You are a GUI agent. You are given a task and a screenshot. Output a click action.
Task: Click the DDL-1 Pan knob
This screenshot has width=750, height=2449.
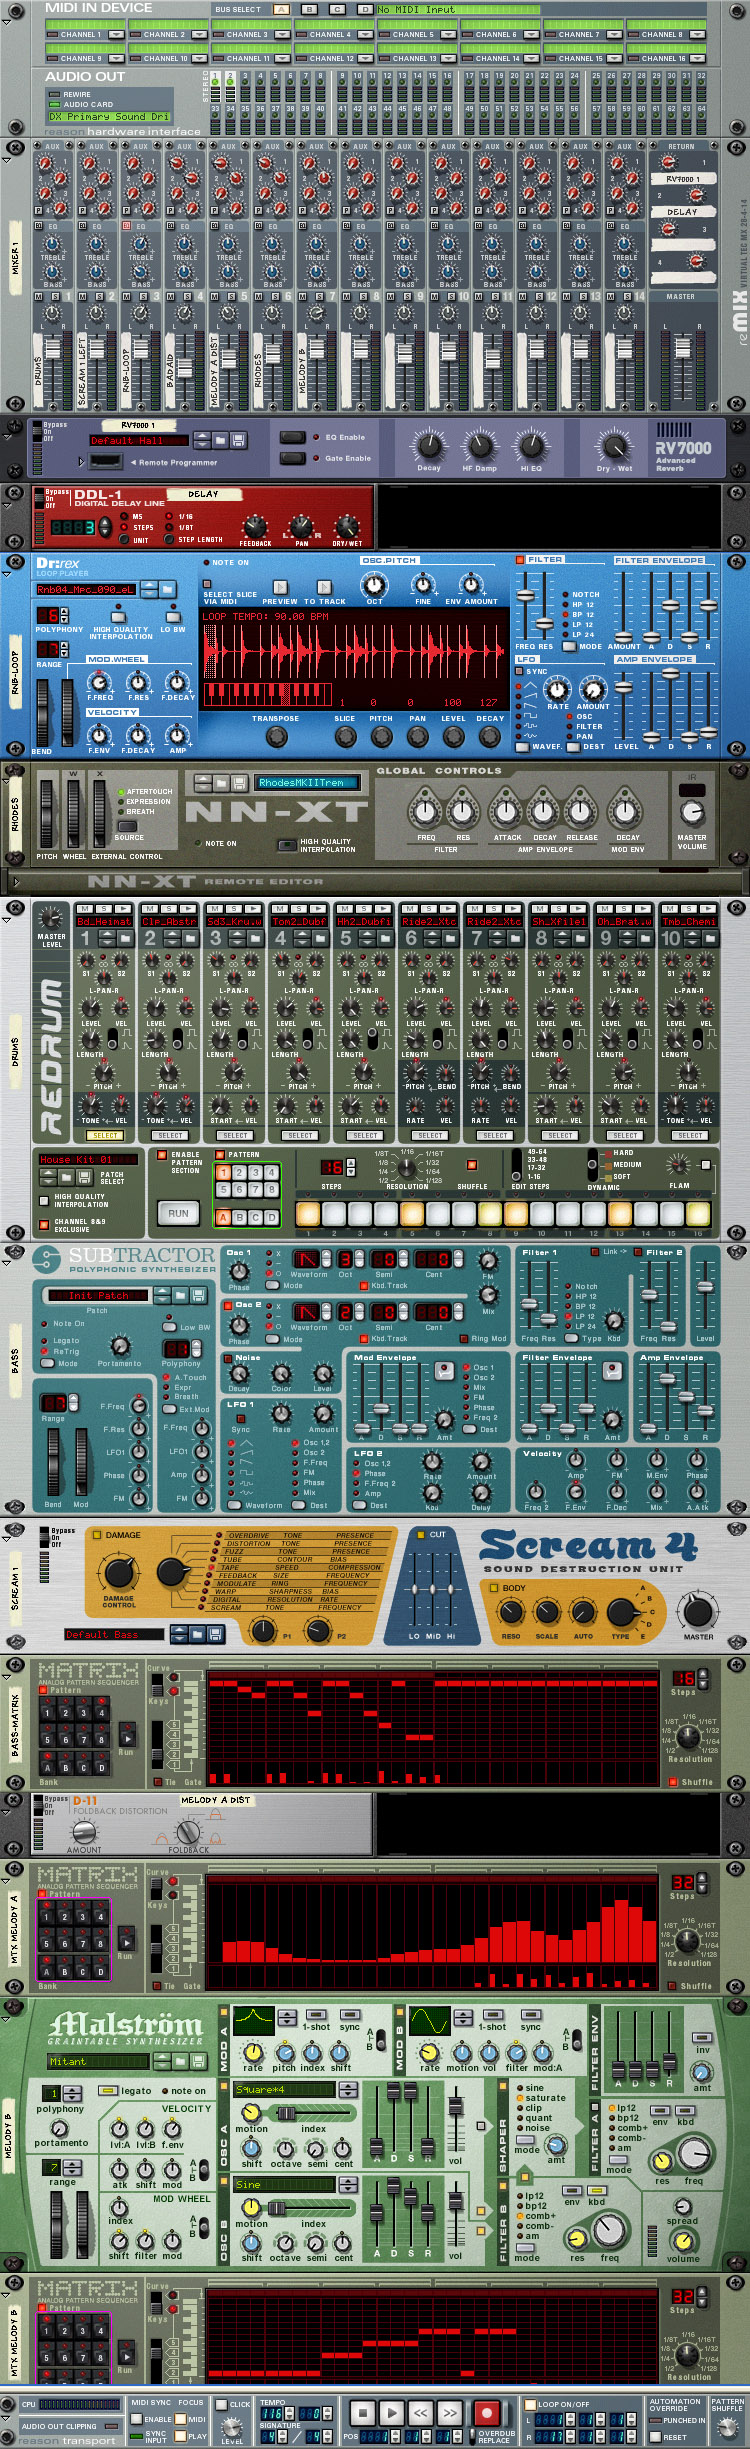(x=301, y=526)
